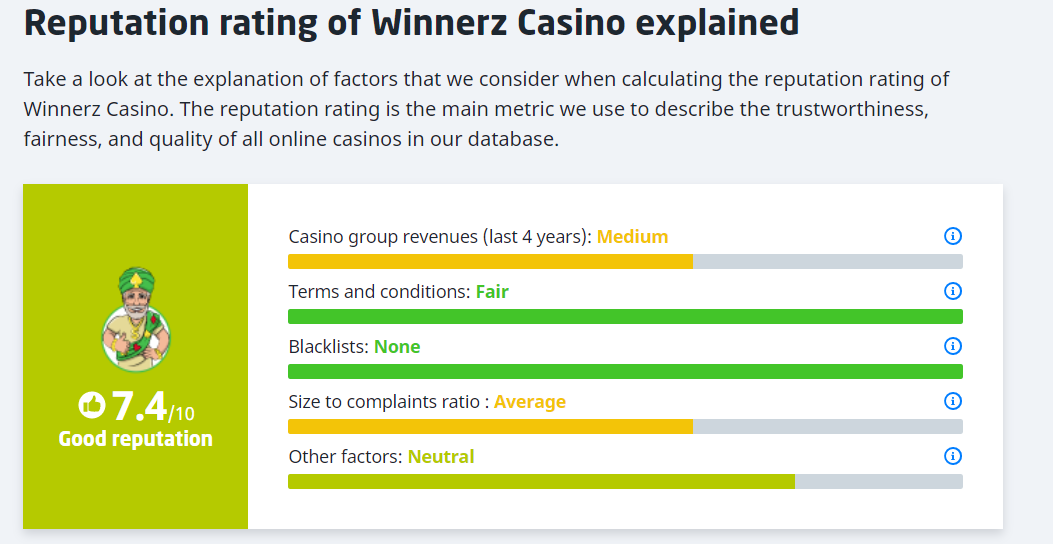Click the green 'Fair' terms label

492,292
